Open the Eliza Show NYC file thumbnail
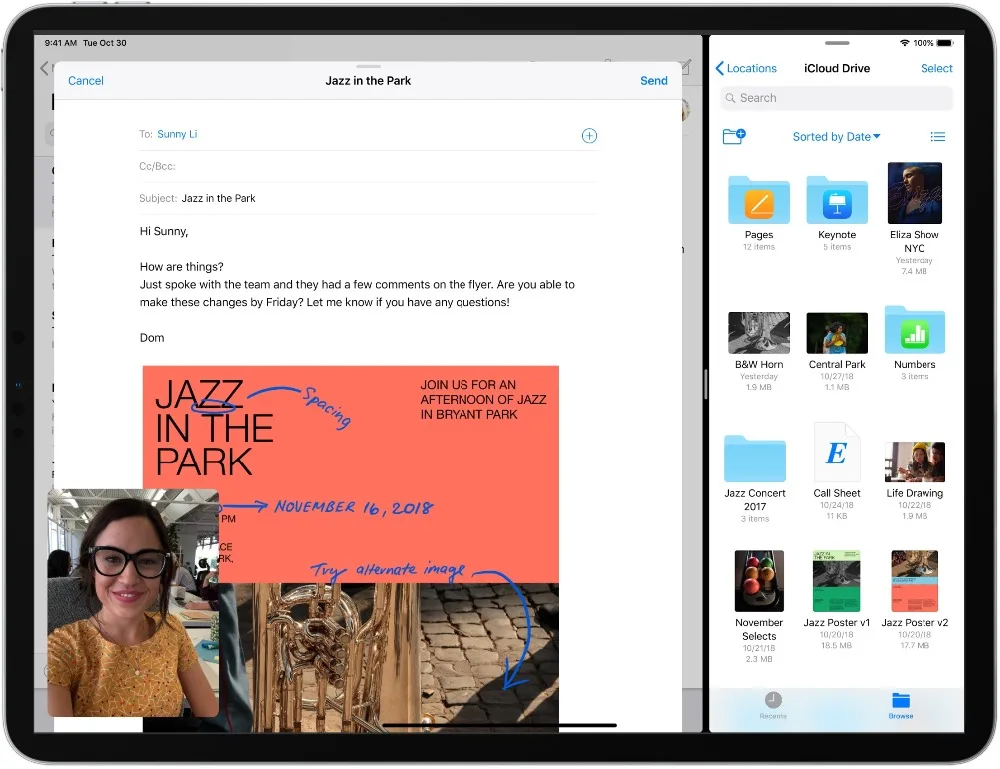 (915, 193)
